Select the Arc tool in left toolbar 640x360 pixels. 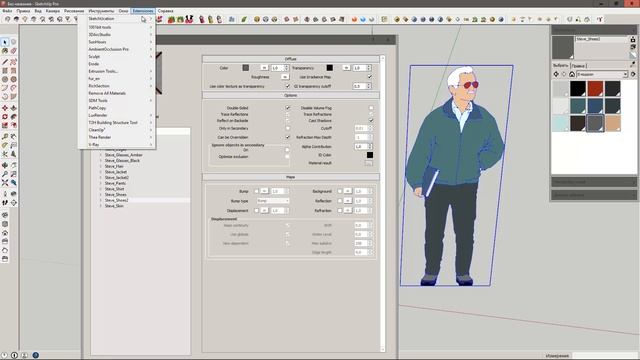click(x=5, y=88)
